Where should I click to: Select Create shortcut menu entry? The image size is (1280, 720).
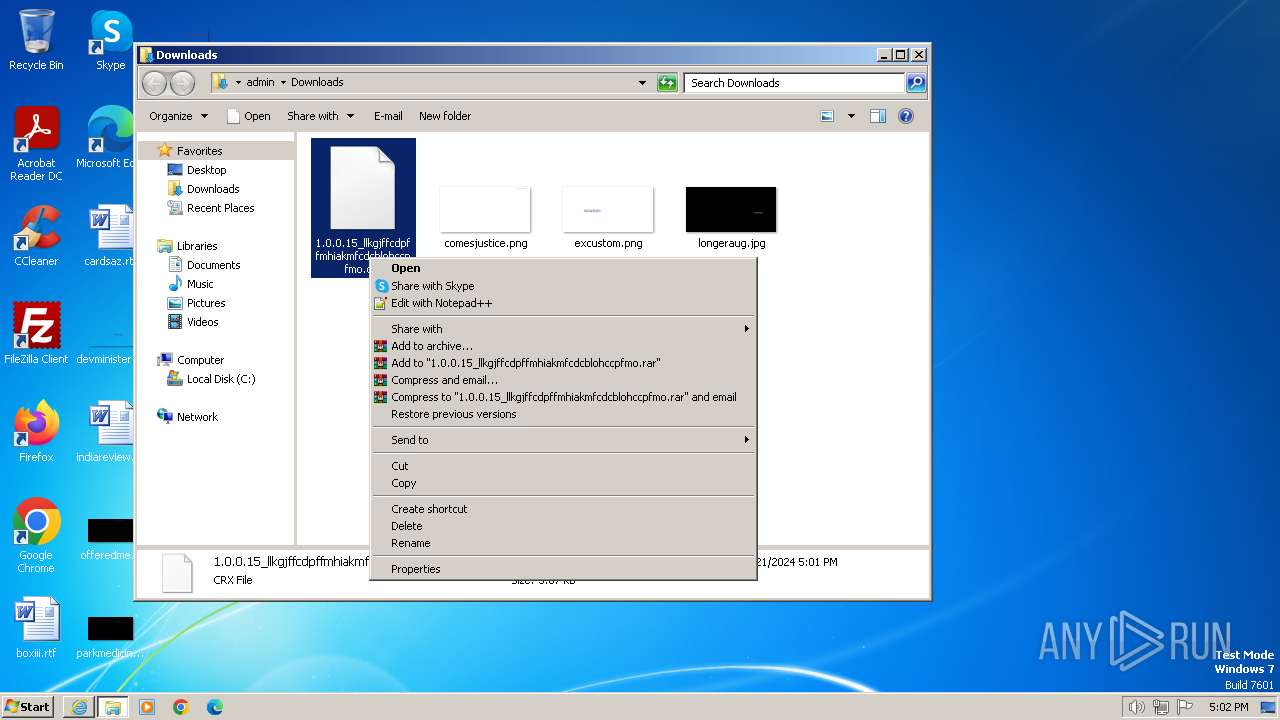(x=563, y=509)
